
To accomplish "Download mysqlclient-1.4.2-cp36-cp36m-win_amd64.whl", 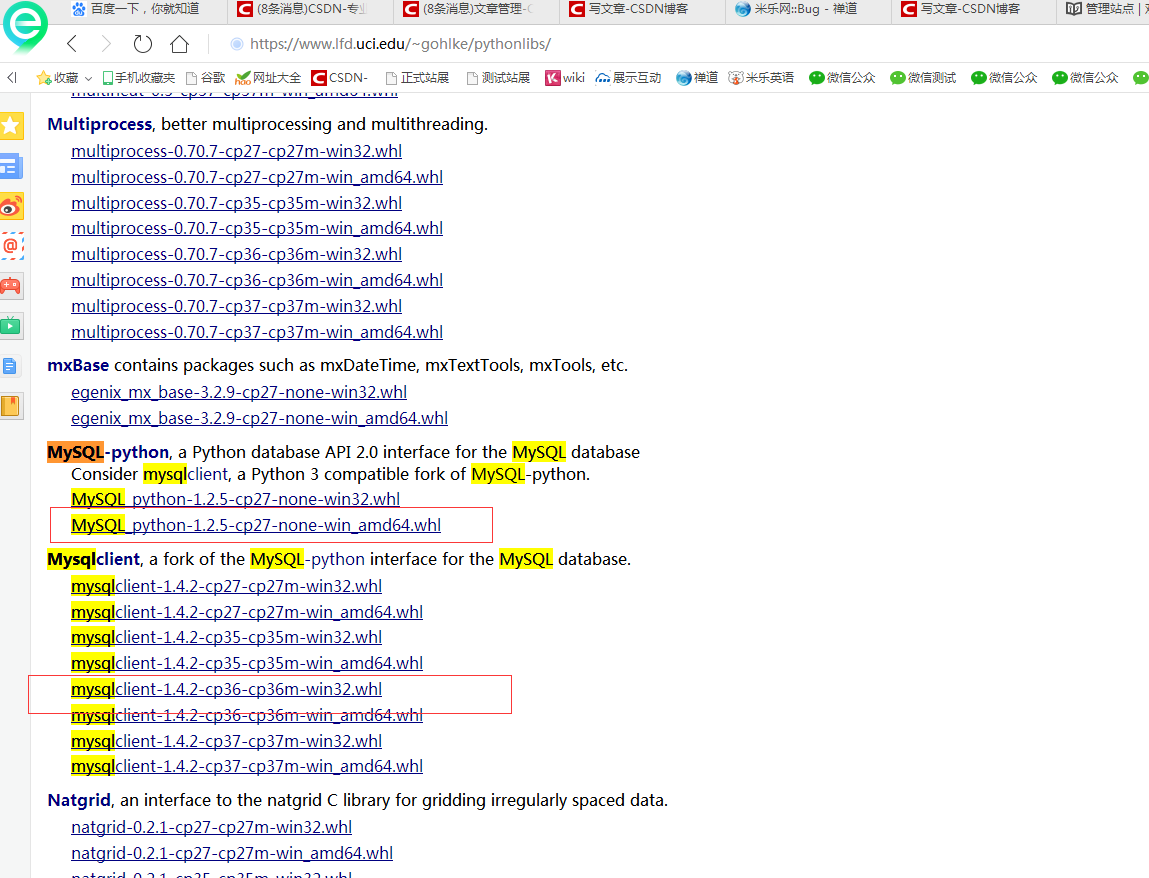I will (x=247, y=715).
